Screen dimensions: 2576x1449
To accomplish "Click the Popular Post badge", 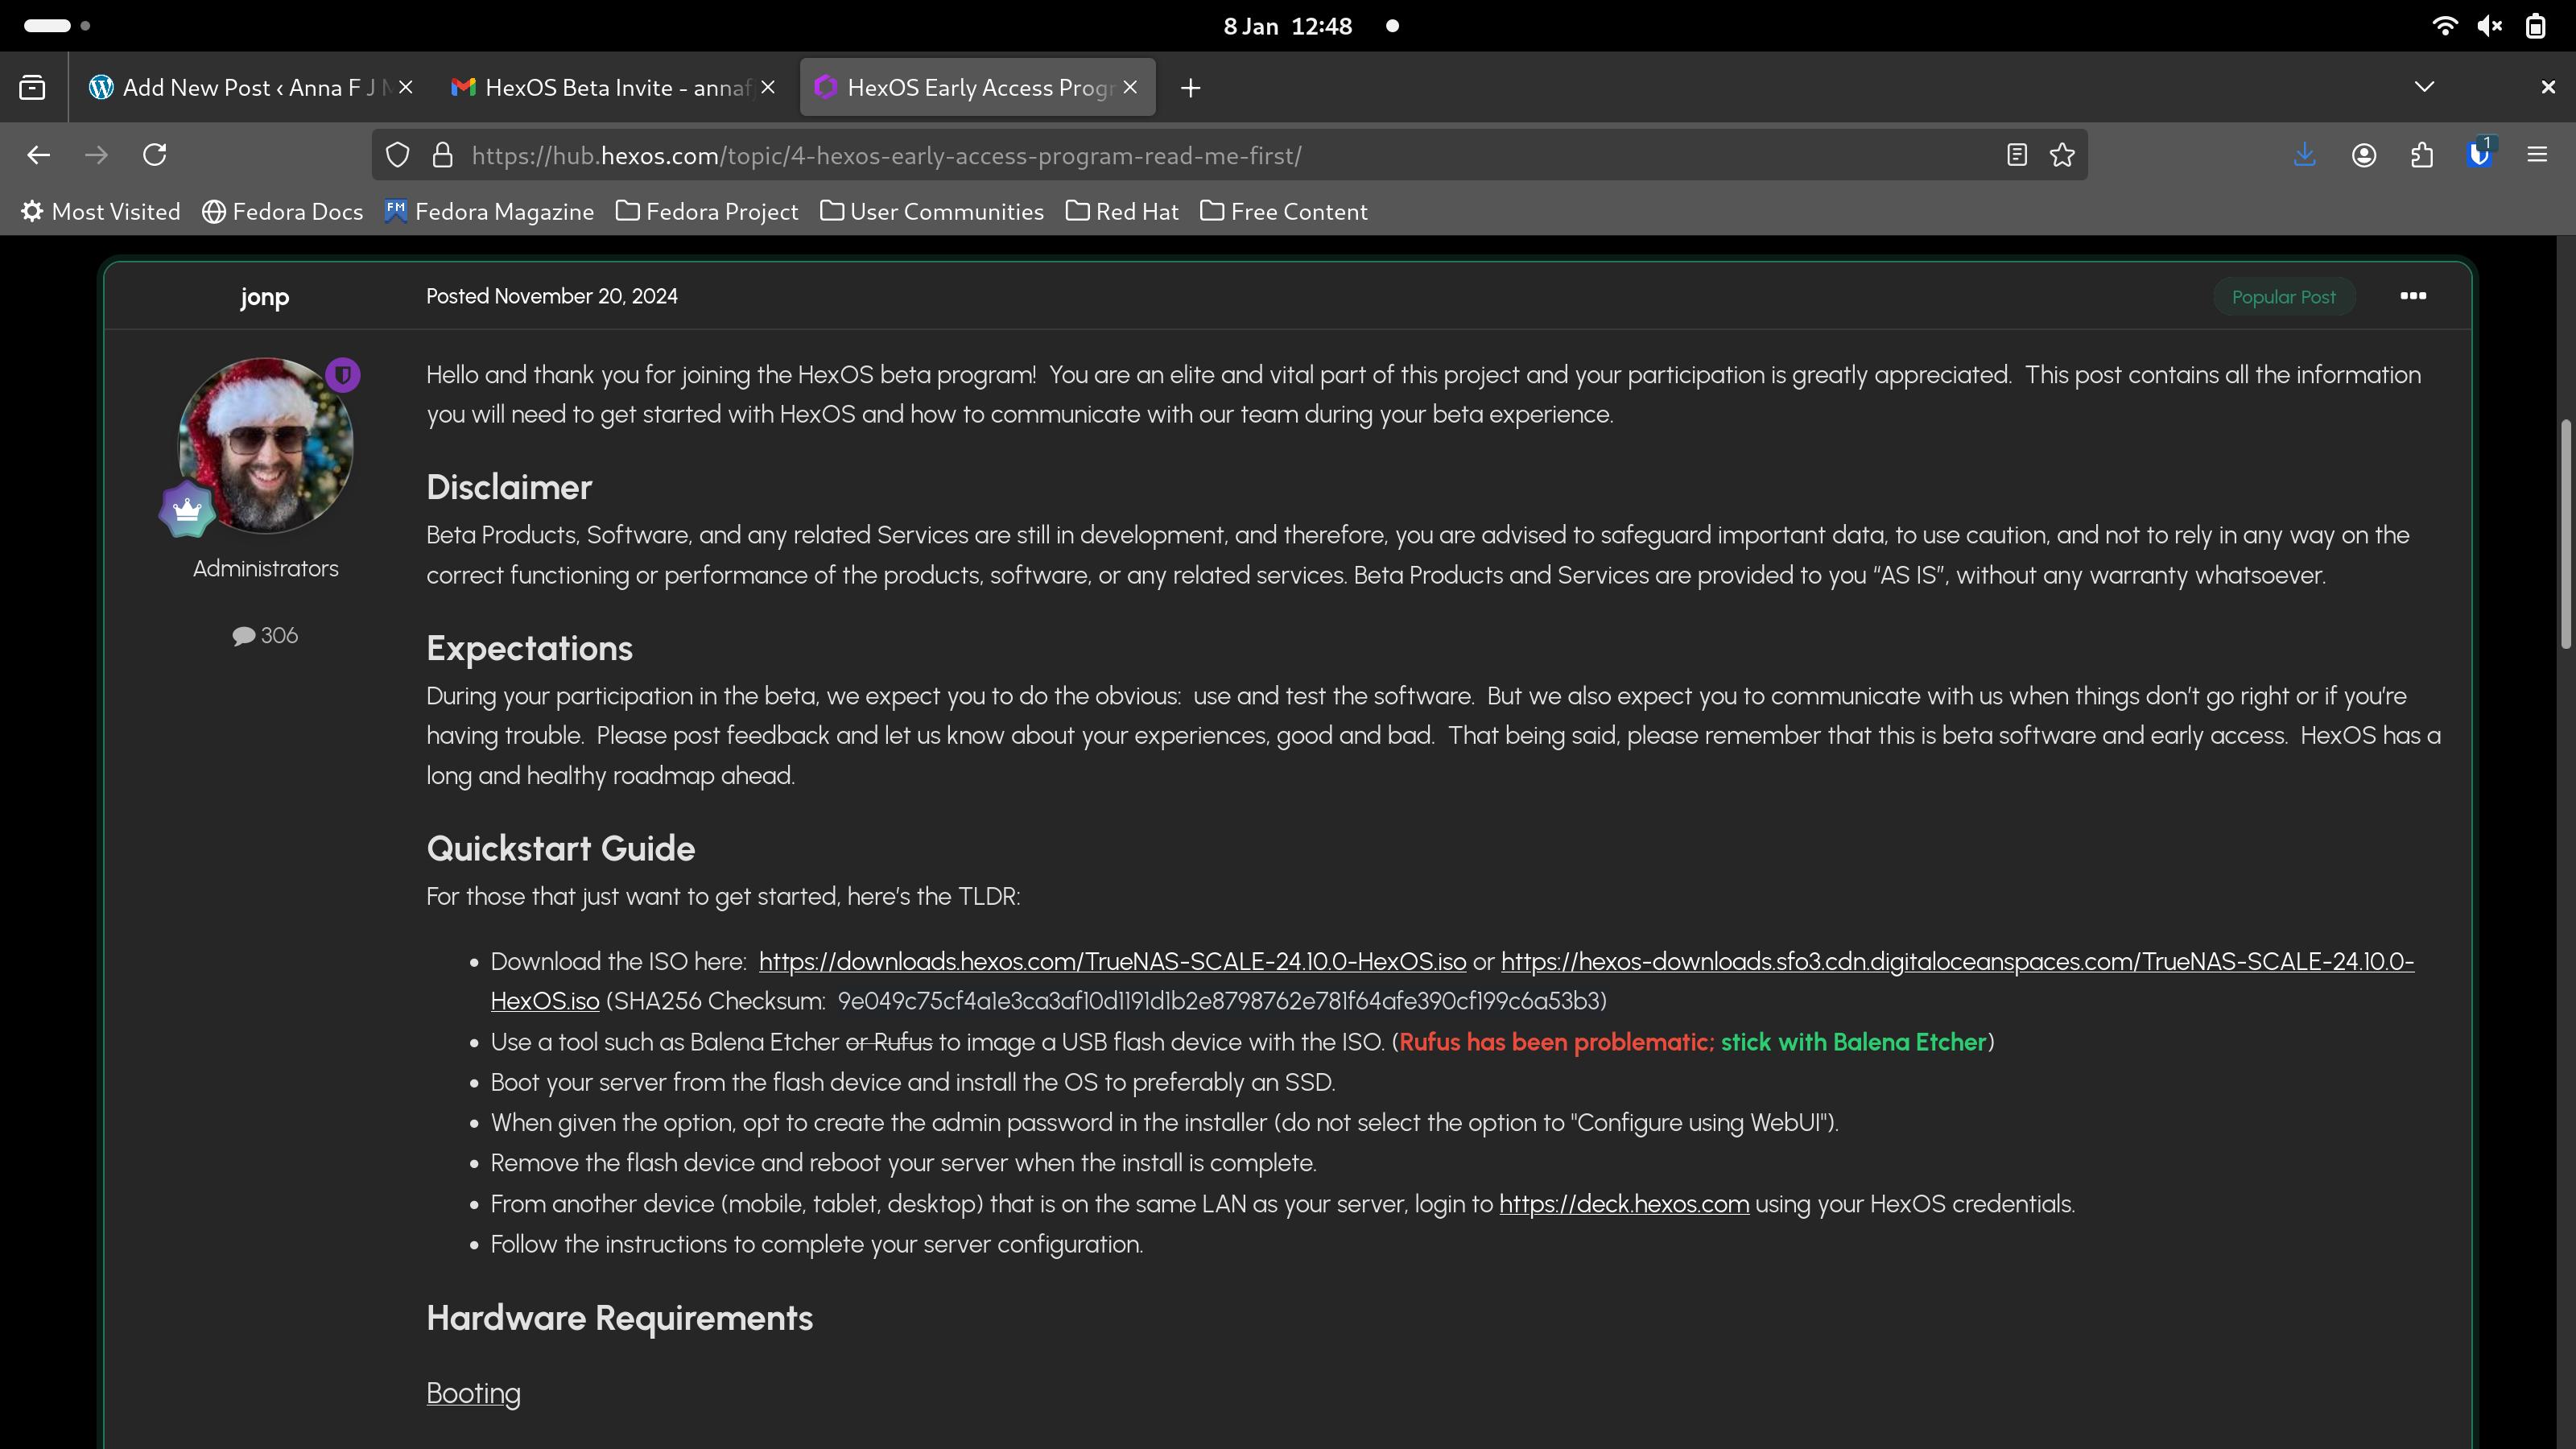I will (2284, 297).
